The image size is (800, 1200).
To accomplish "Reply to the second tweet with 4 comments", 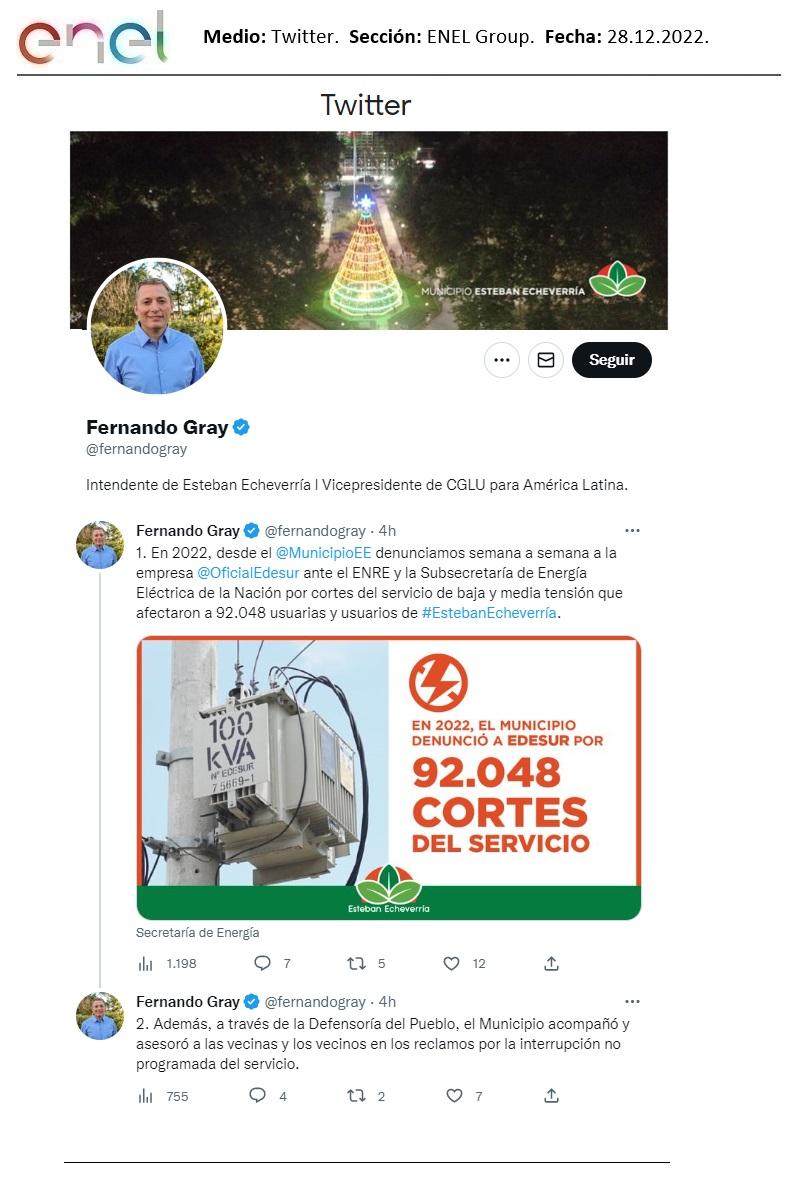I will click(x=258, y=1096).
